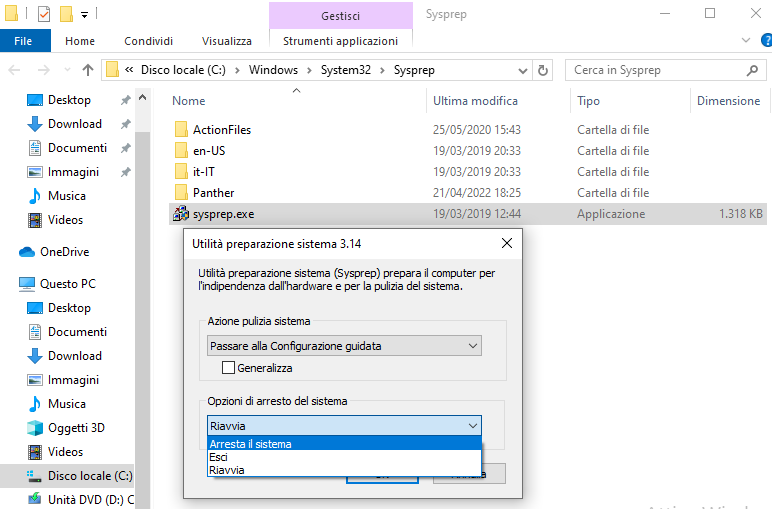Expand the address bar history dropdown
This screenshot has width=772, height=509.
tap(523, 70)
